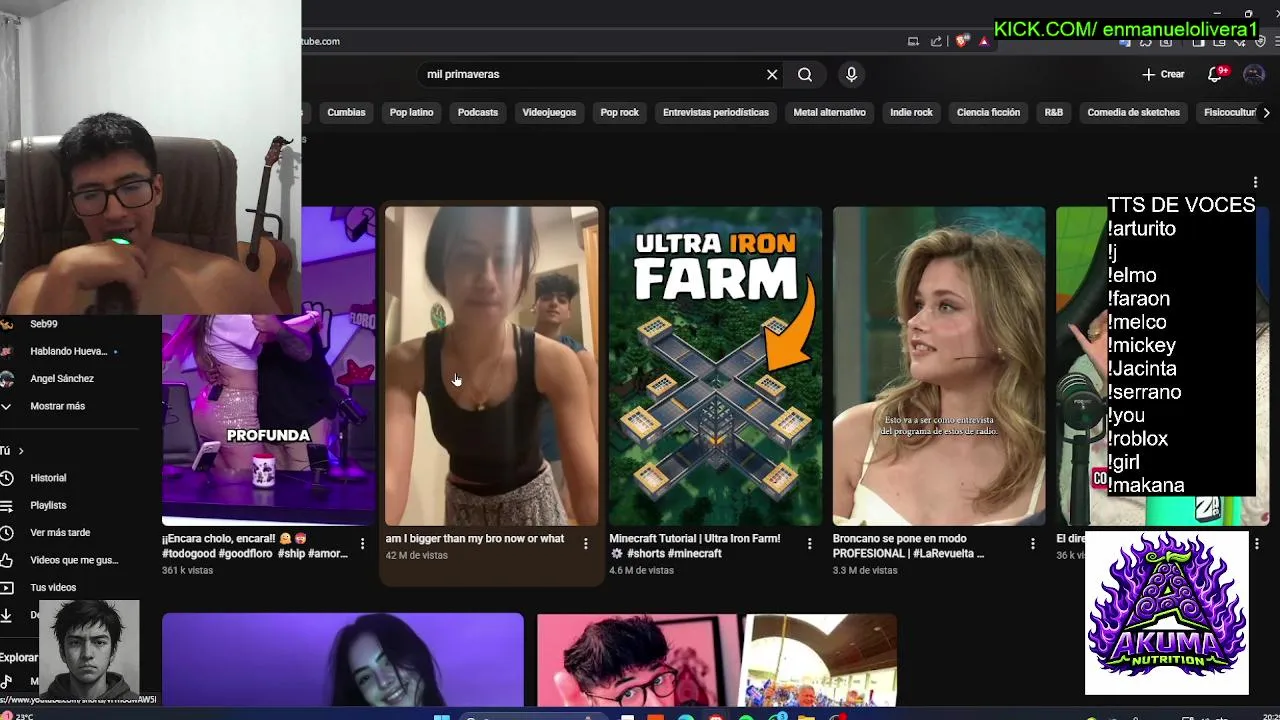This screenshot has height=720, width=1280.
Task: Open the Ultra Iron Farm short thumbnail
Action: click(x=715, y=366)
